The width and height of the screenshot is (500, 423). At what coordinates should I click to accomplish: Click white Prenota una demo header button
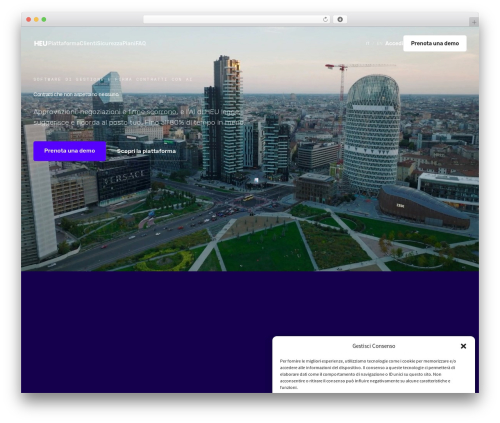(x=435, y=43)
